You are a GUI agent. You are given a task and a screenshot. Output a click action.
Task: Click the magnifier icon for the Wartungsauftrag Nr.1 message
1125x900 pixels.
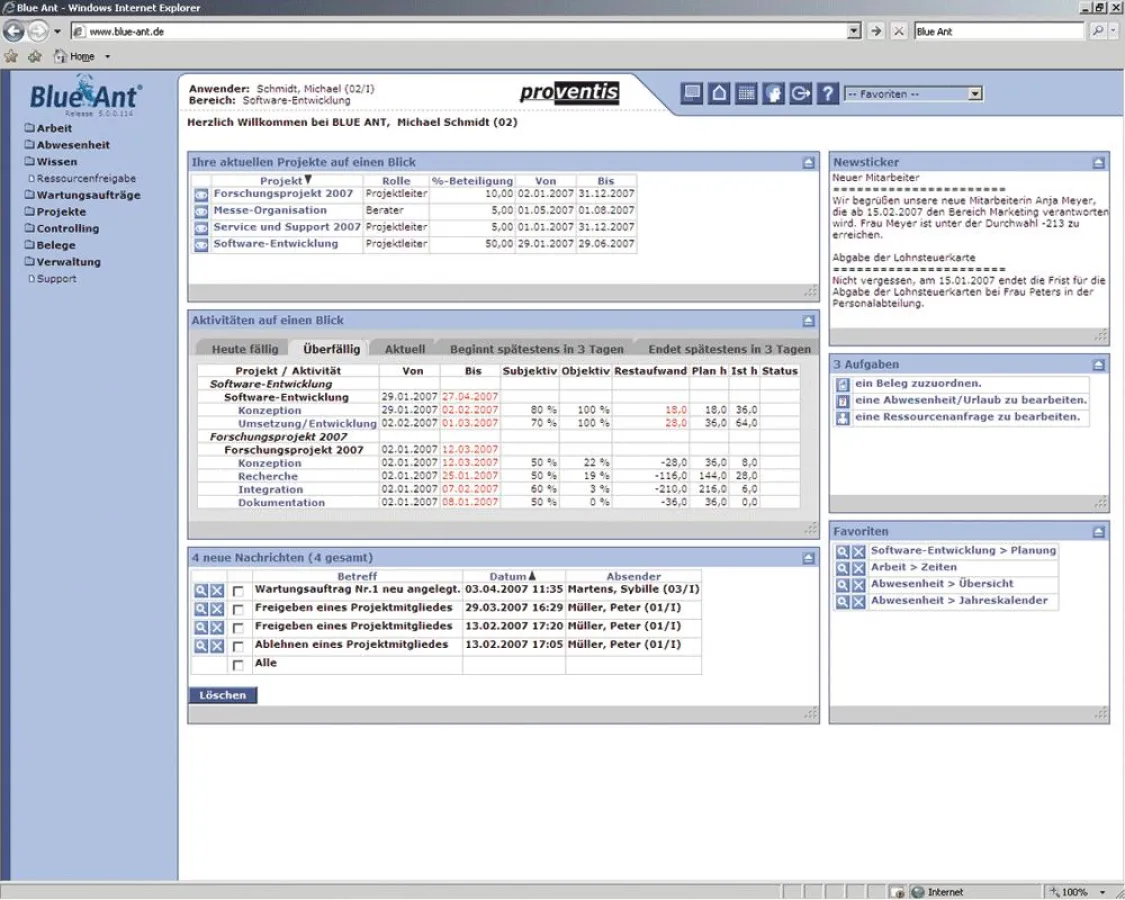pos(200,591)
